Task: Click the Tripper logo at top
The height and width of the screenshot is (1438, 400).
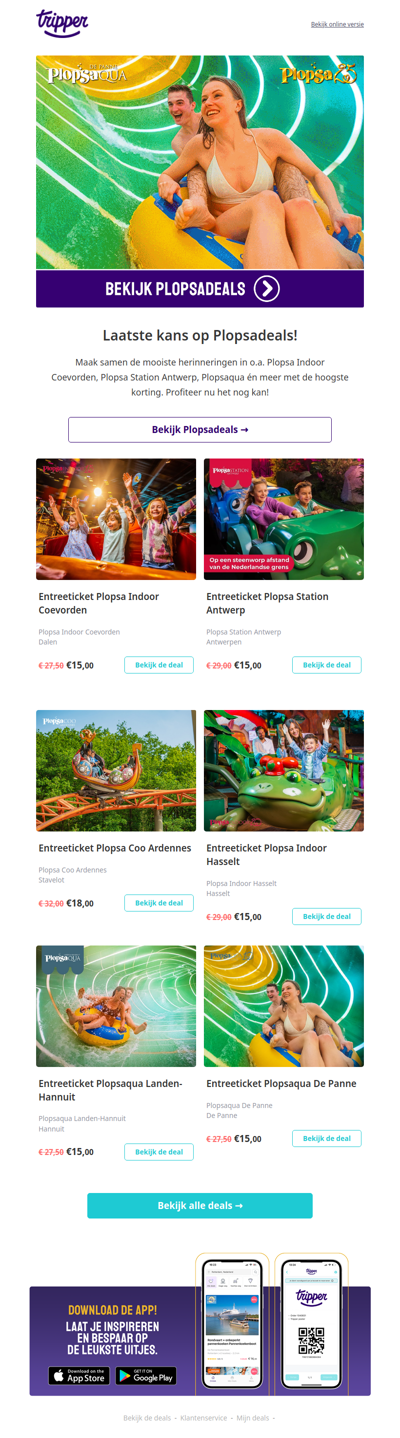Action: (x=62, y=23)
